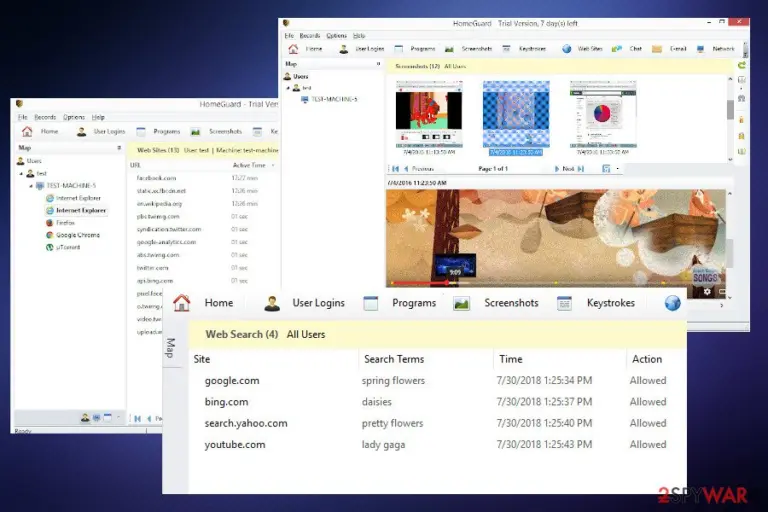Sort by the Site column header
Screen dimensions: 768x512
[202, 359]
